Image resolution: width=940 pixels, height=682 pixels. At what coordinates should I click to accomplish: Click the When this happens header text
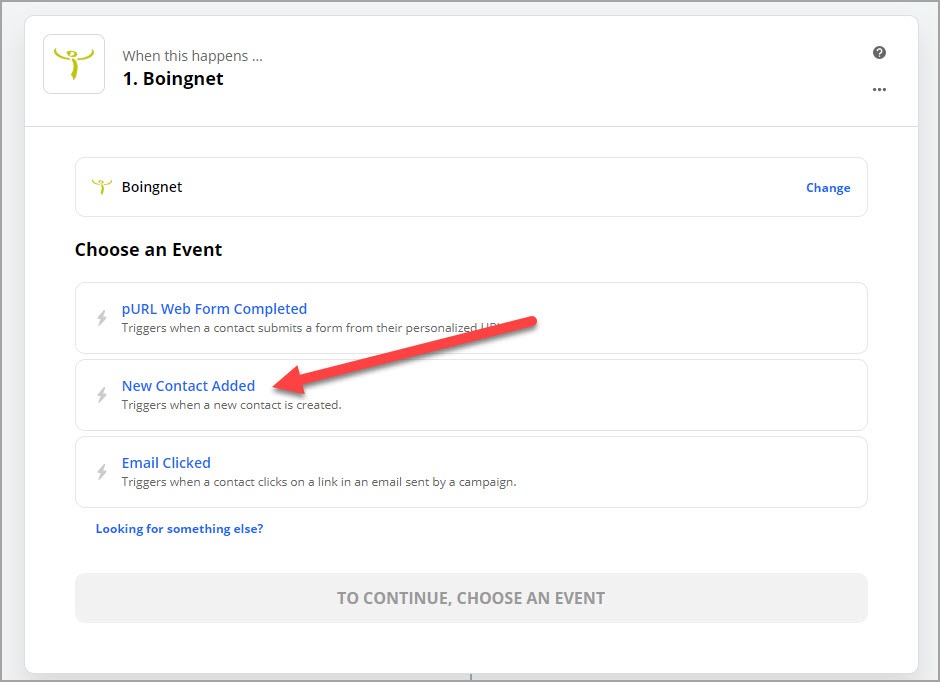[192, 56]
